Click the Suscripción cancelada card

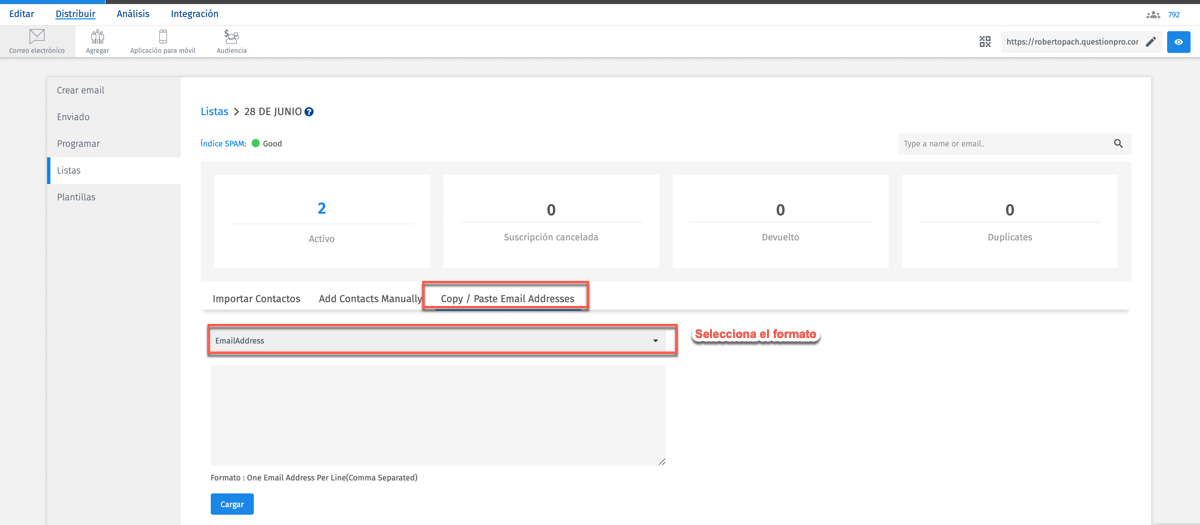tap(551, 221)
